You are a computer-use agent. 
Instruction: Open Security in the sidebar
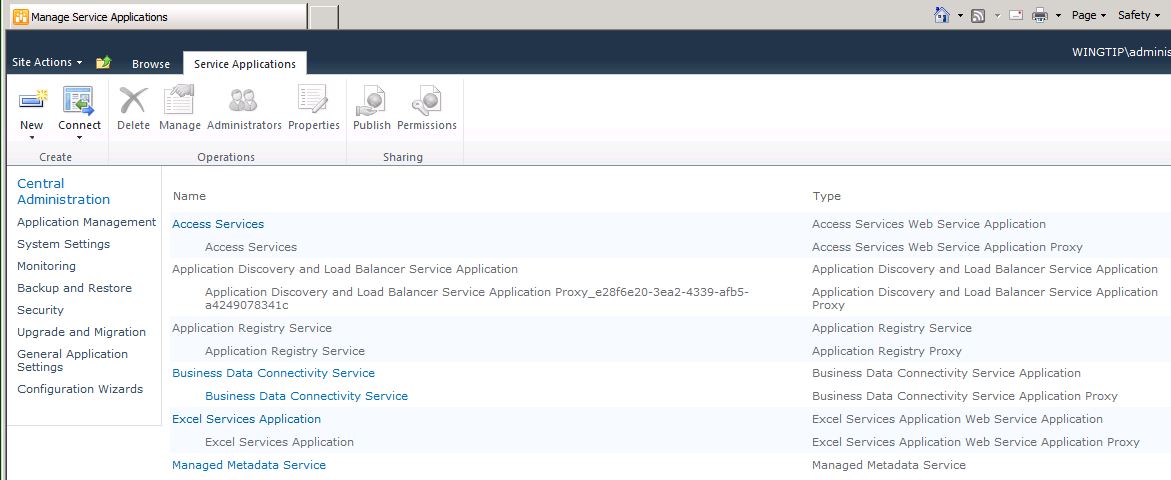40,310
